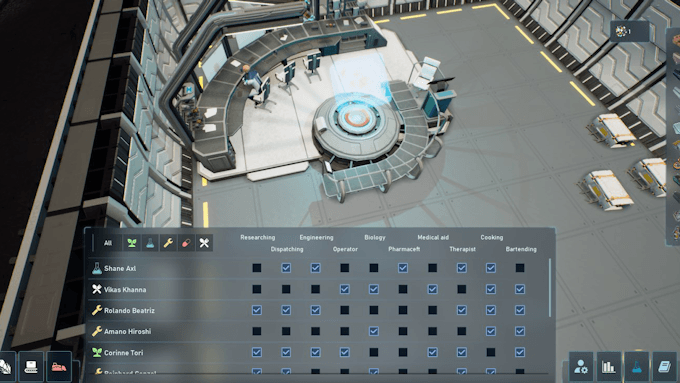This screenshot has width=680, height=383.
Task: Click the Engineering column header
Action: click(x=316, y=237)
